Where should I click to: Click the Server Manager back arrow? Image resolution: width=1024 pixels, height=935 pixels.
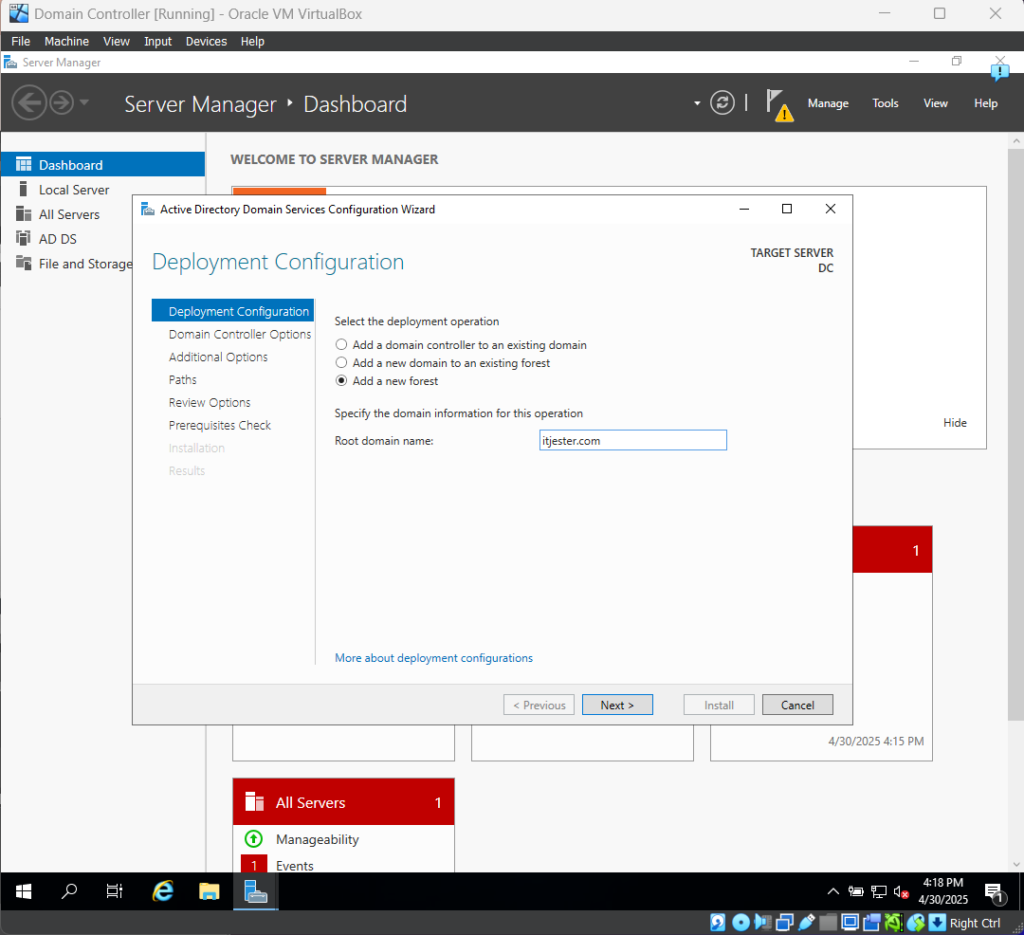pos(29,103)
